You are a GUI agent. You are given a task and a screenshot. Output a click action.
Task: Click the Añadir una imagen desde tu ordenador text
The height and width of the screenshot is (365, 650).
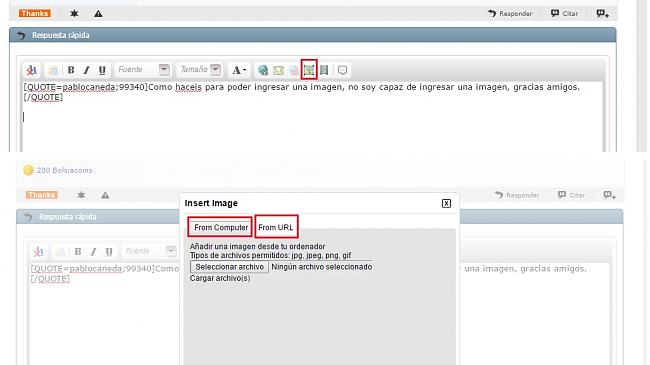257,246
